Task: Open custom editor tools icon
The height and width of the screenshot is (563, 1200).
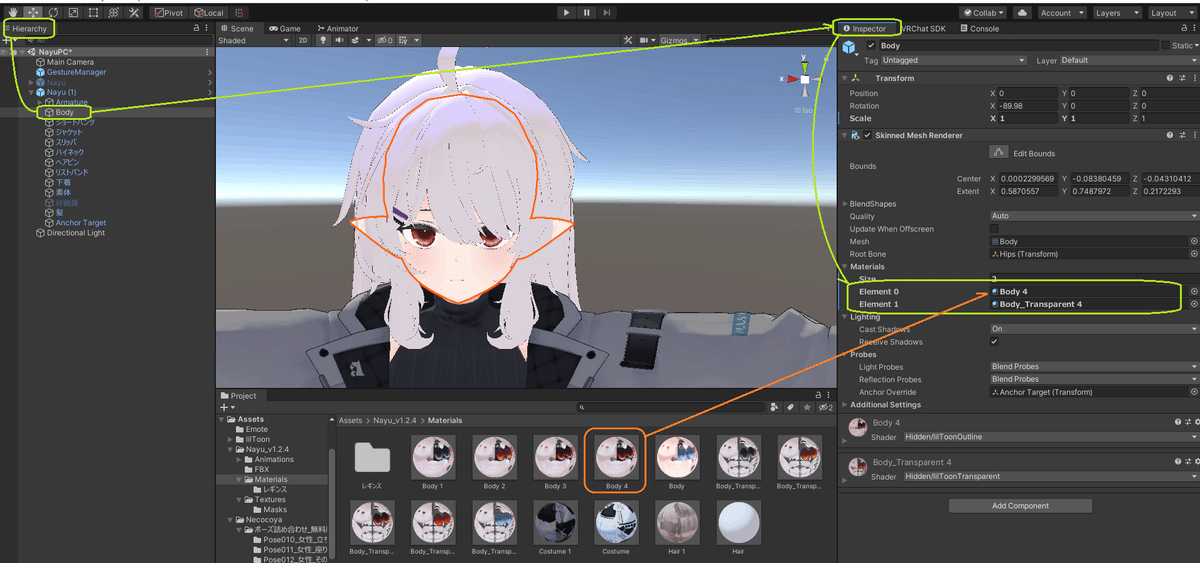Action: [x=134, y=13]
